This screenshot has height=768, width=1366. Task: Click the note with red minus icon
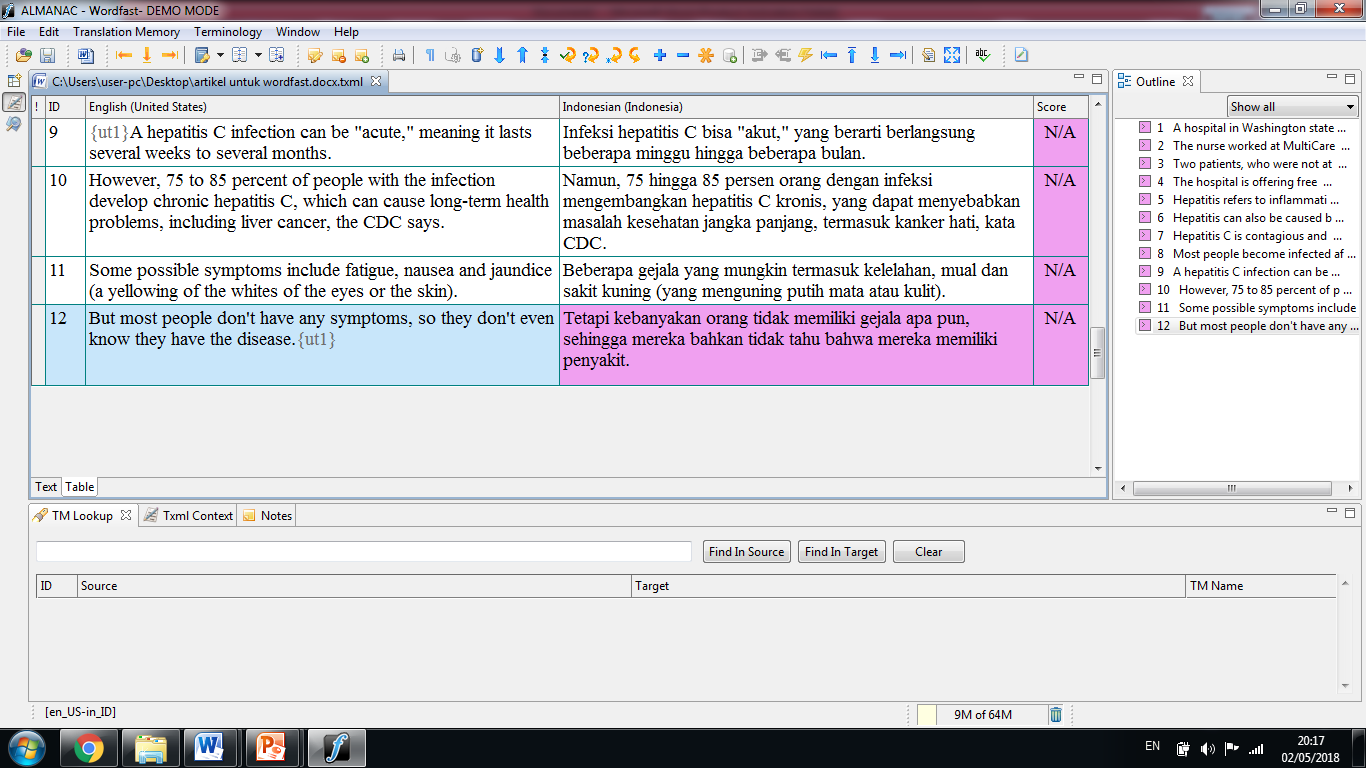pyautogui.click(x=339, y=56)
